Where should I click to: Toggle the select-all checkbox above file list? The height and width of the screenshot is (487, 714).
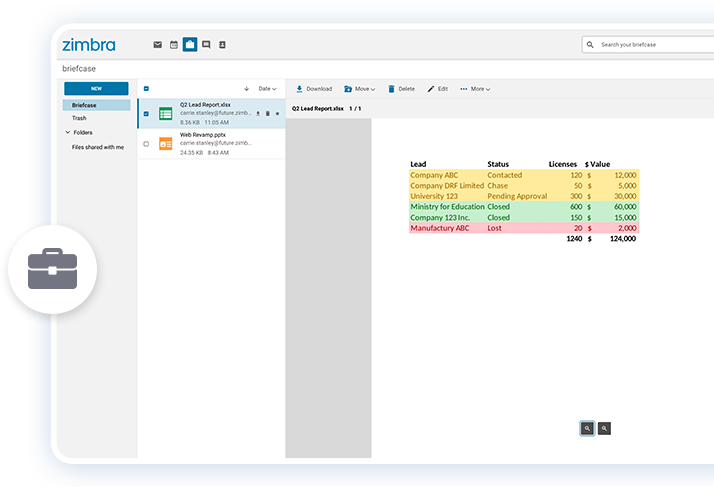point(146,89)
